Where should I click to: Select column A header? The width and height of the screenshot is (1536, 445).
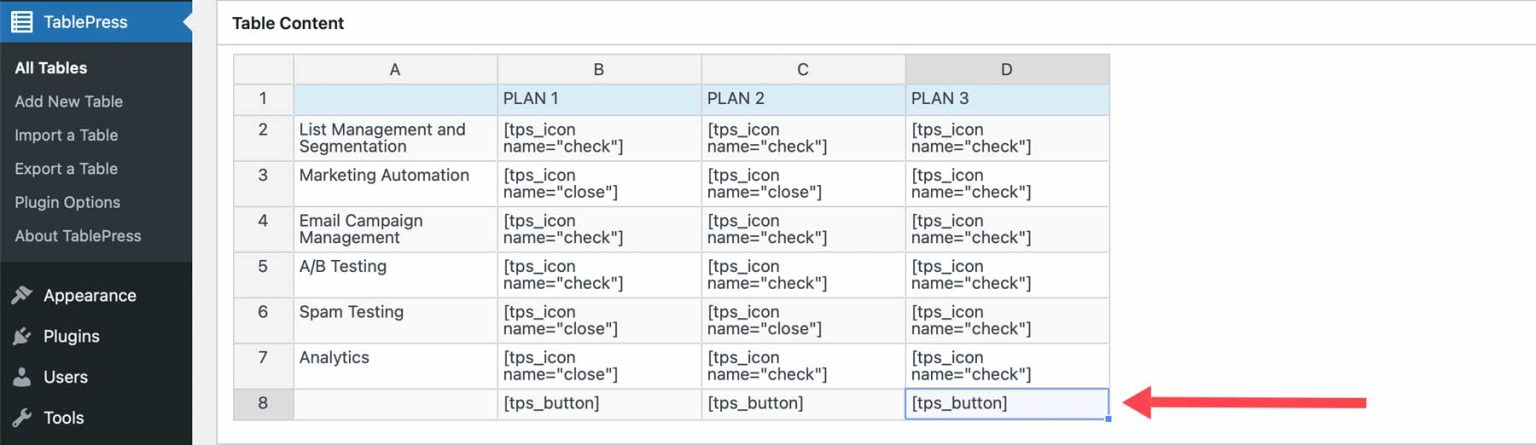(395, 69)
